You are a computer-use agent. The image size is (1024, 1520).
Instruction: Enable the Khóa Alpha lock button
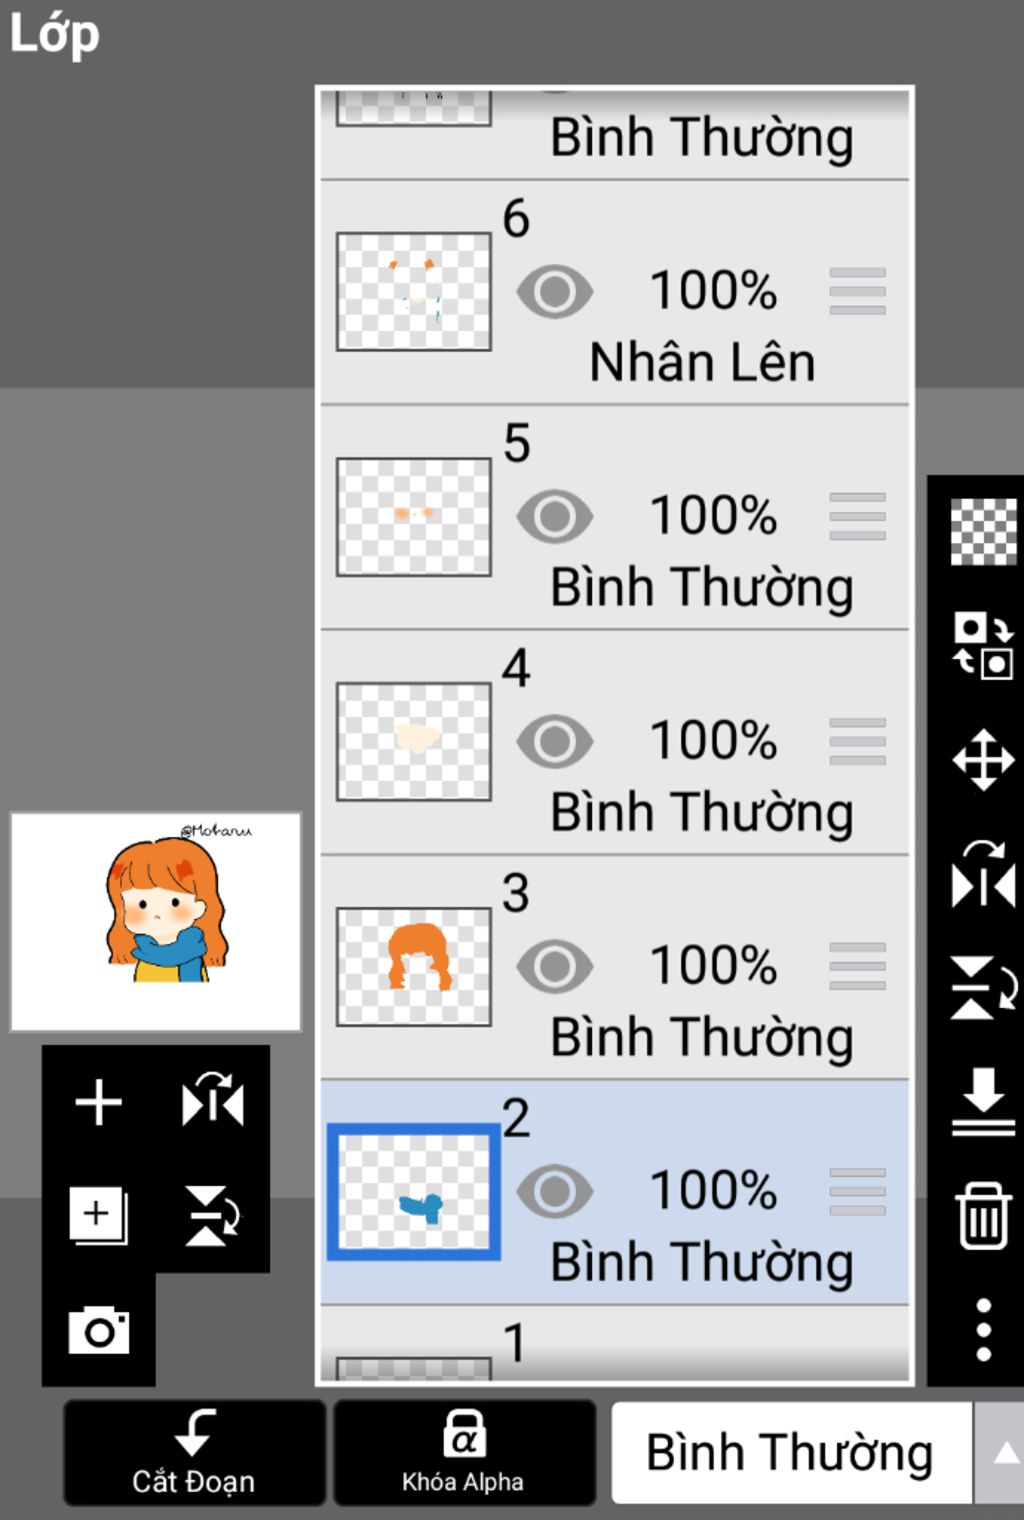point(463,1453)
